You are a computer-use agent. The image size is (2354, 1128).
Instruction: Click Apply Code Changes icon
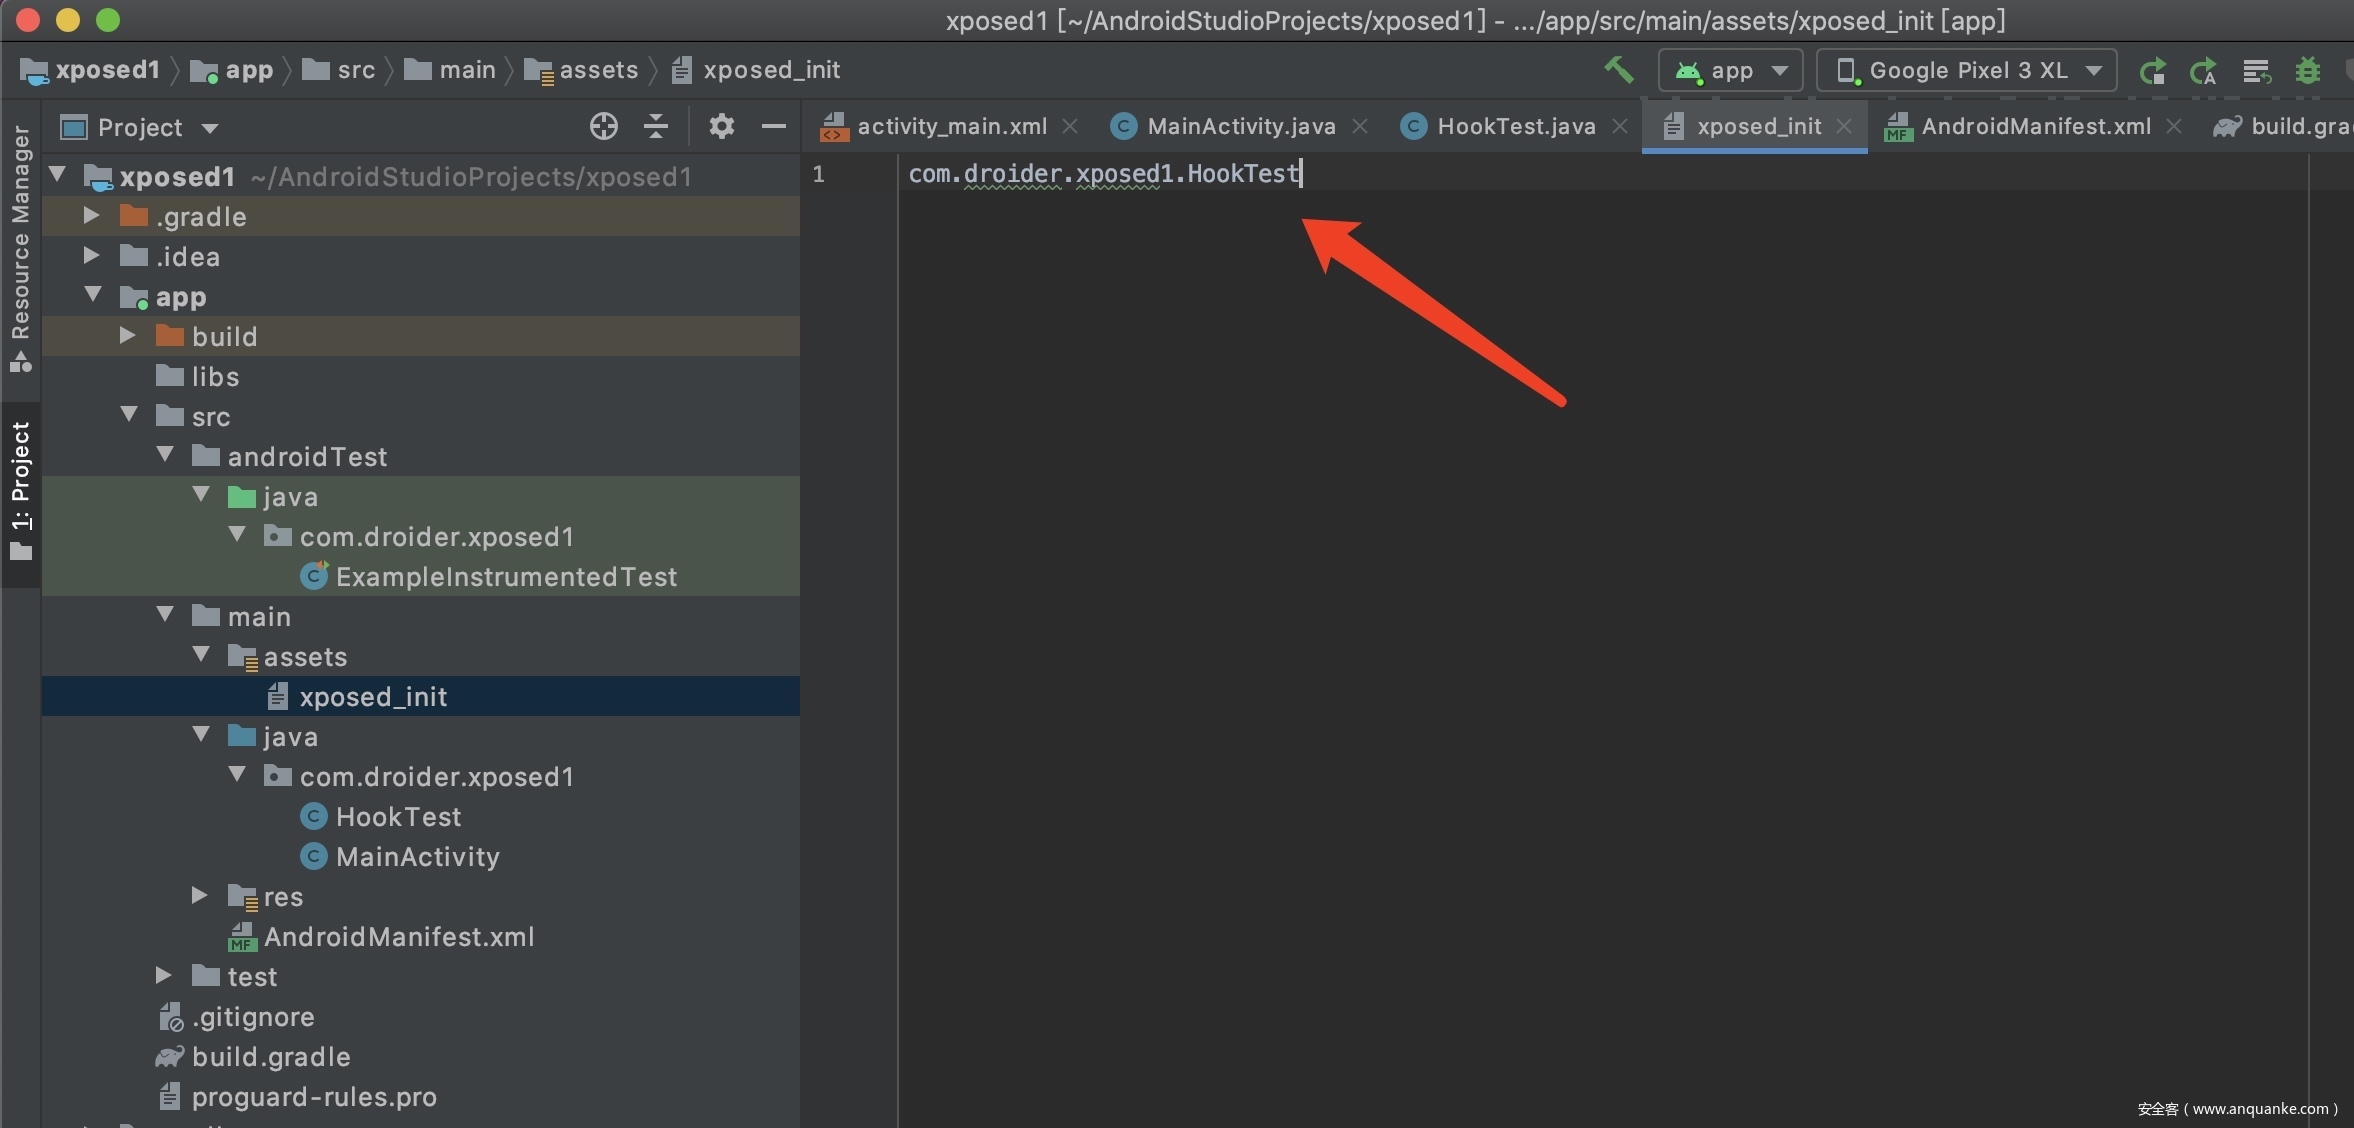pos(2256,71)
